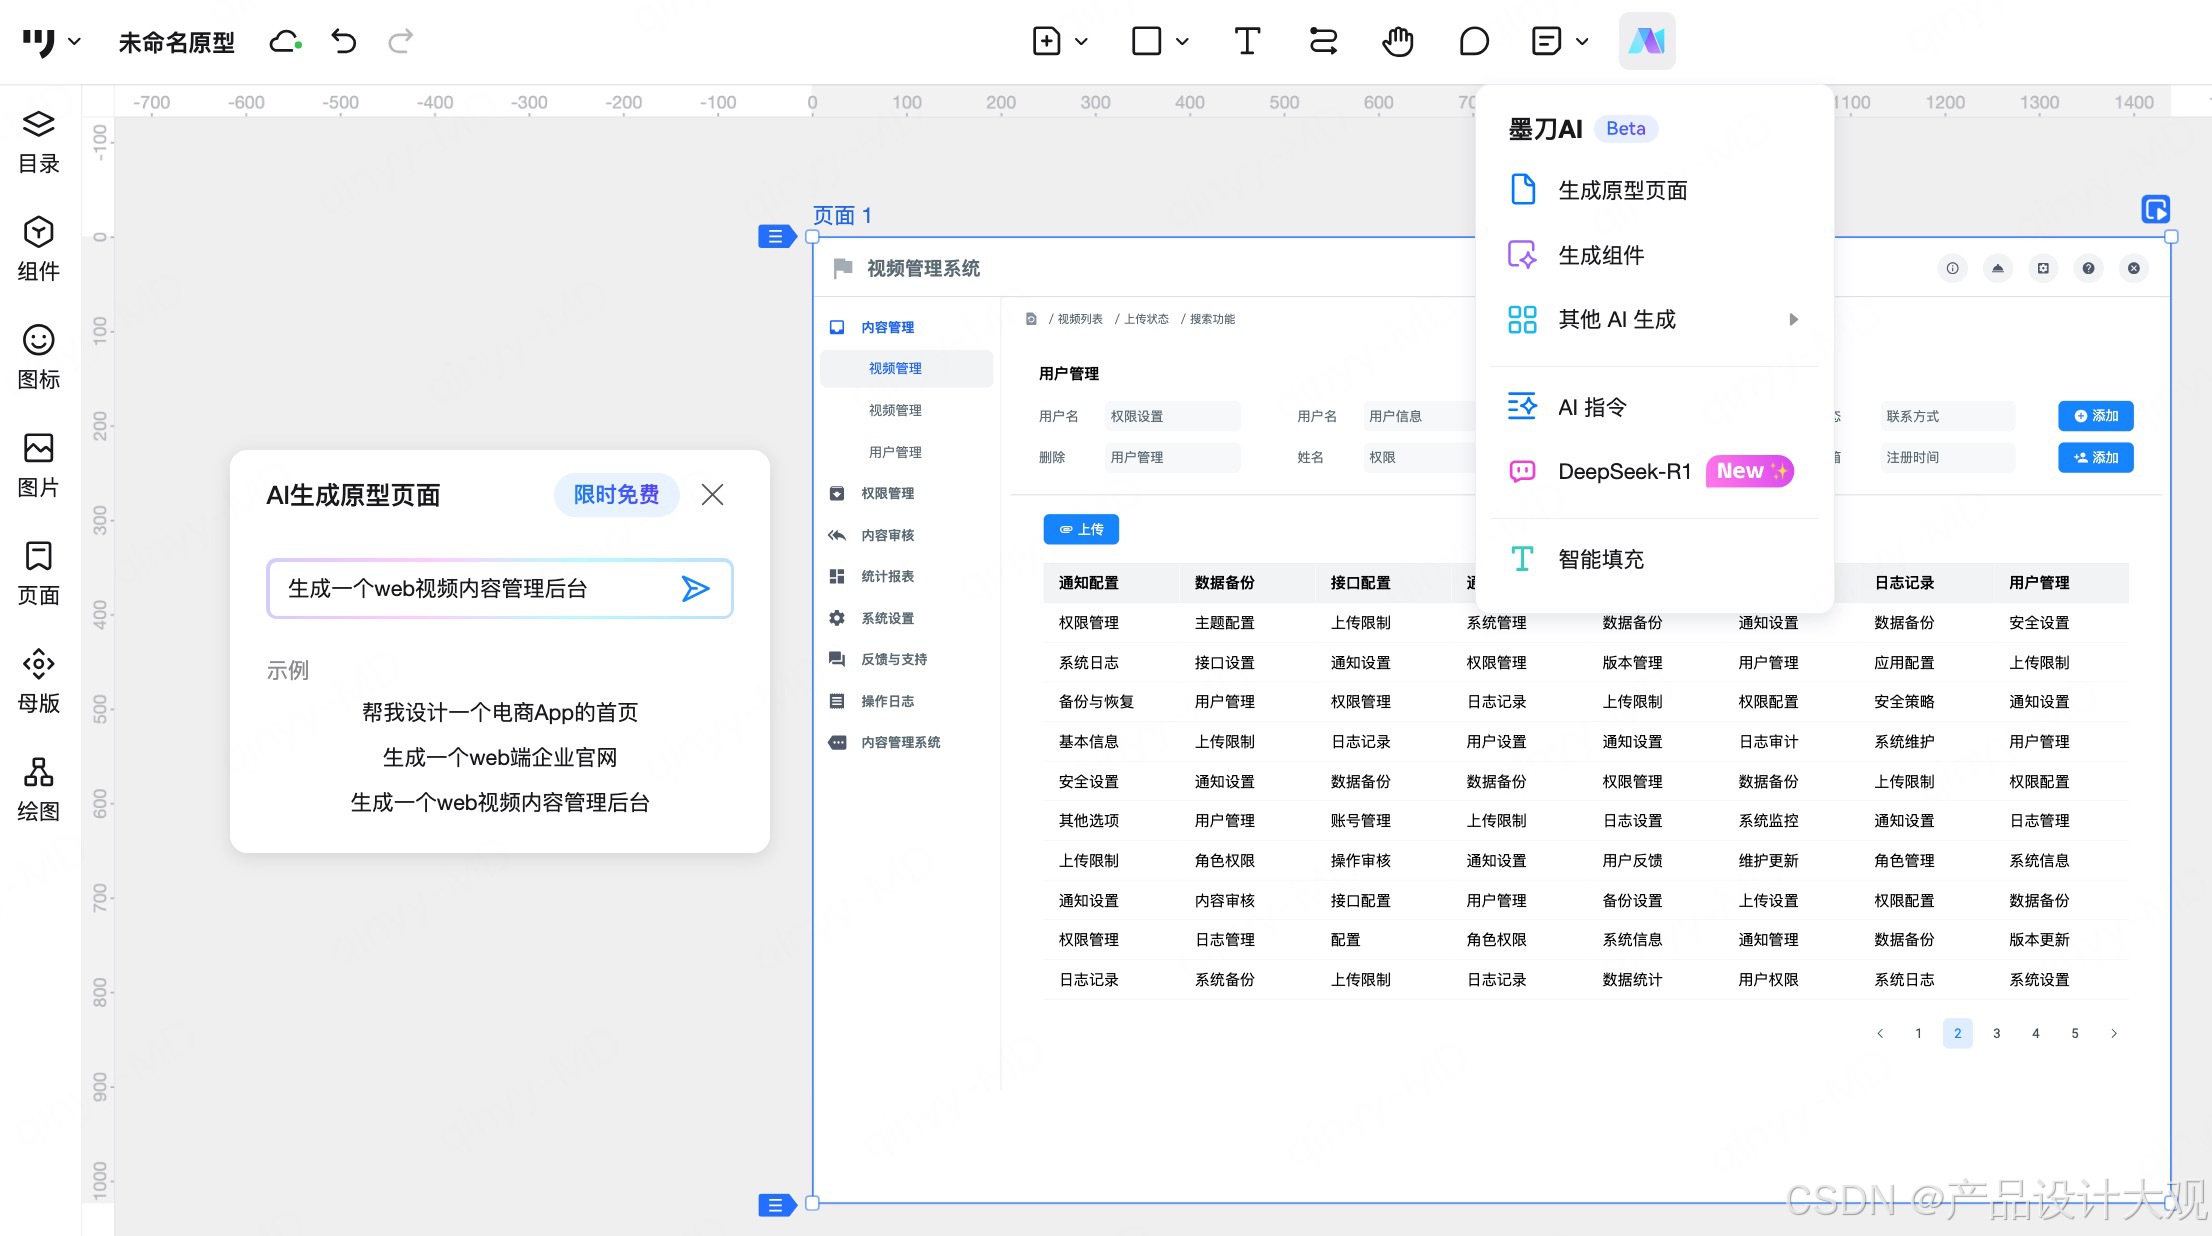Click the blue 上传 button
2212x1236 pixels.
(1080, 529)
